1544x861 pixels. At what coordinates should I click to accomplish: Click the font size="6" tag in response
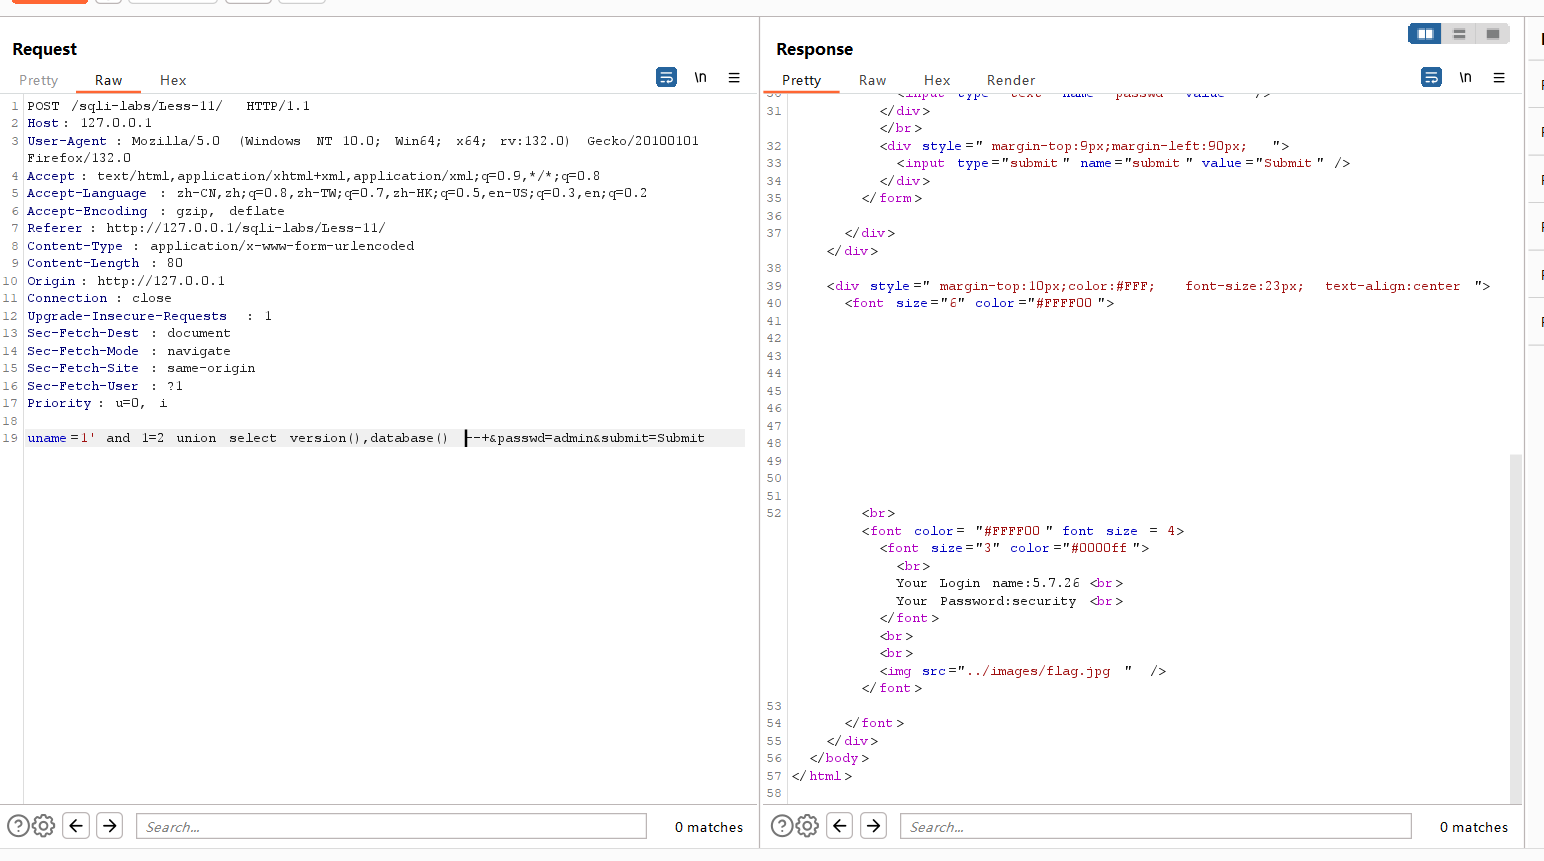pyautogui.click(x=979, y=303)
